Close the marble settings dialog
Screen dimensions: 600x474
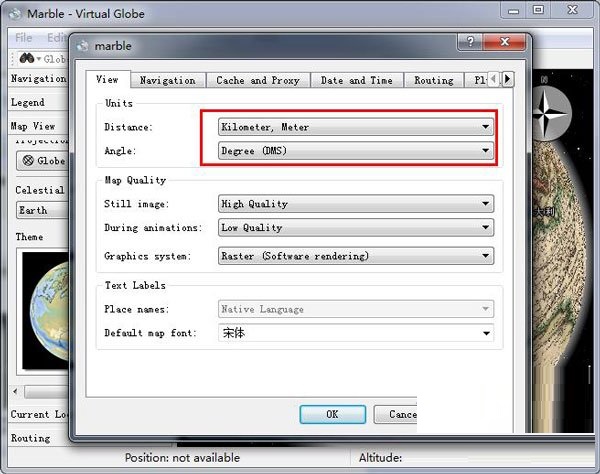pyautogui.click(x=505, y=41)
